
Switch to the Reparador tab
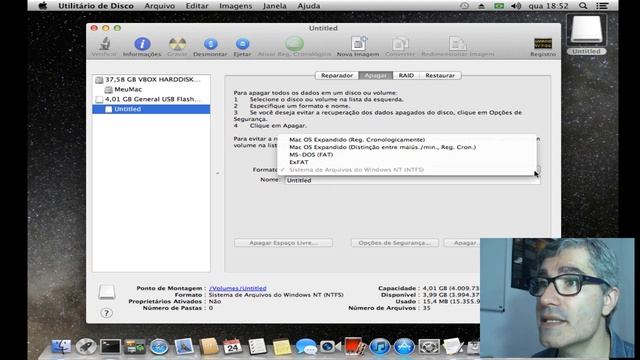click(x=337, y=76)
